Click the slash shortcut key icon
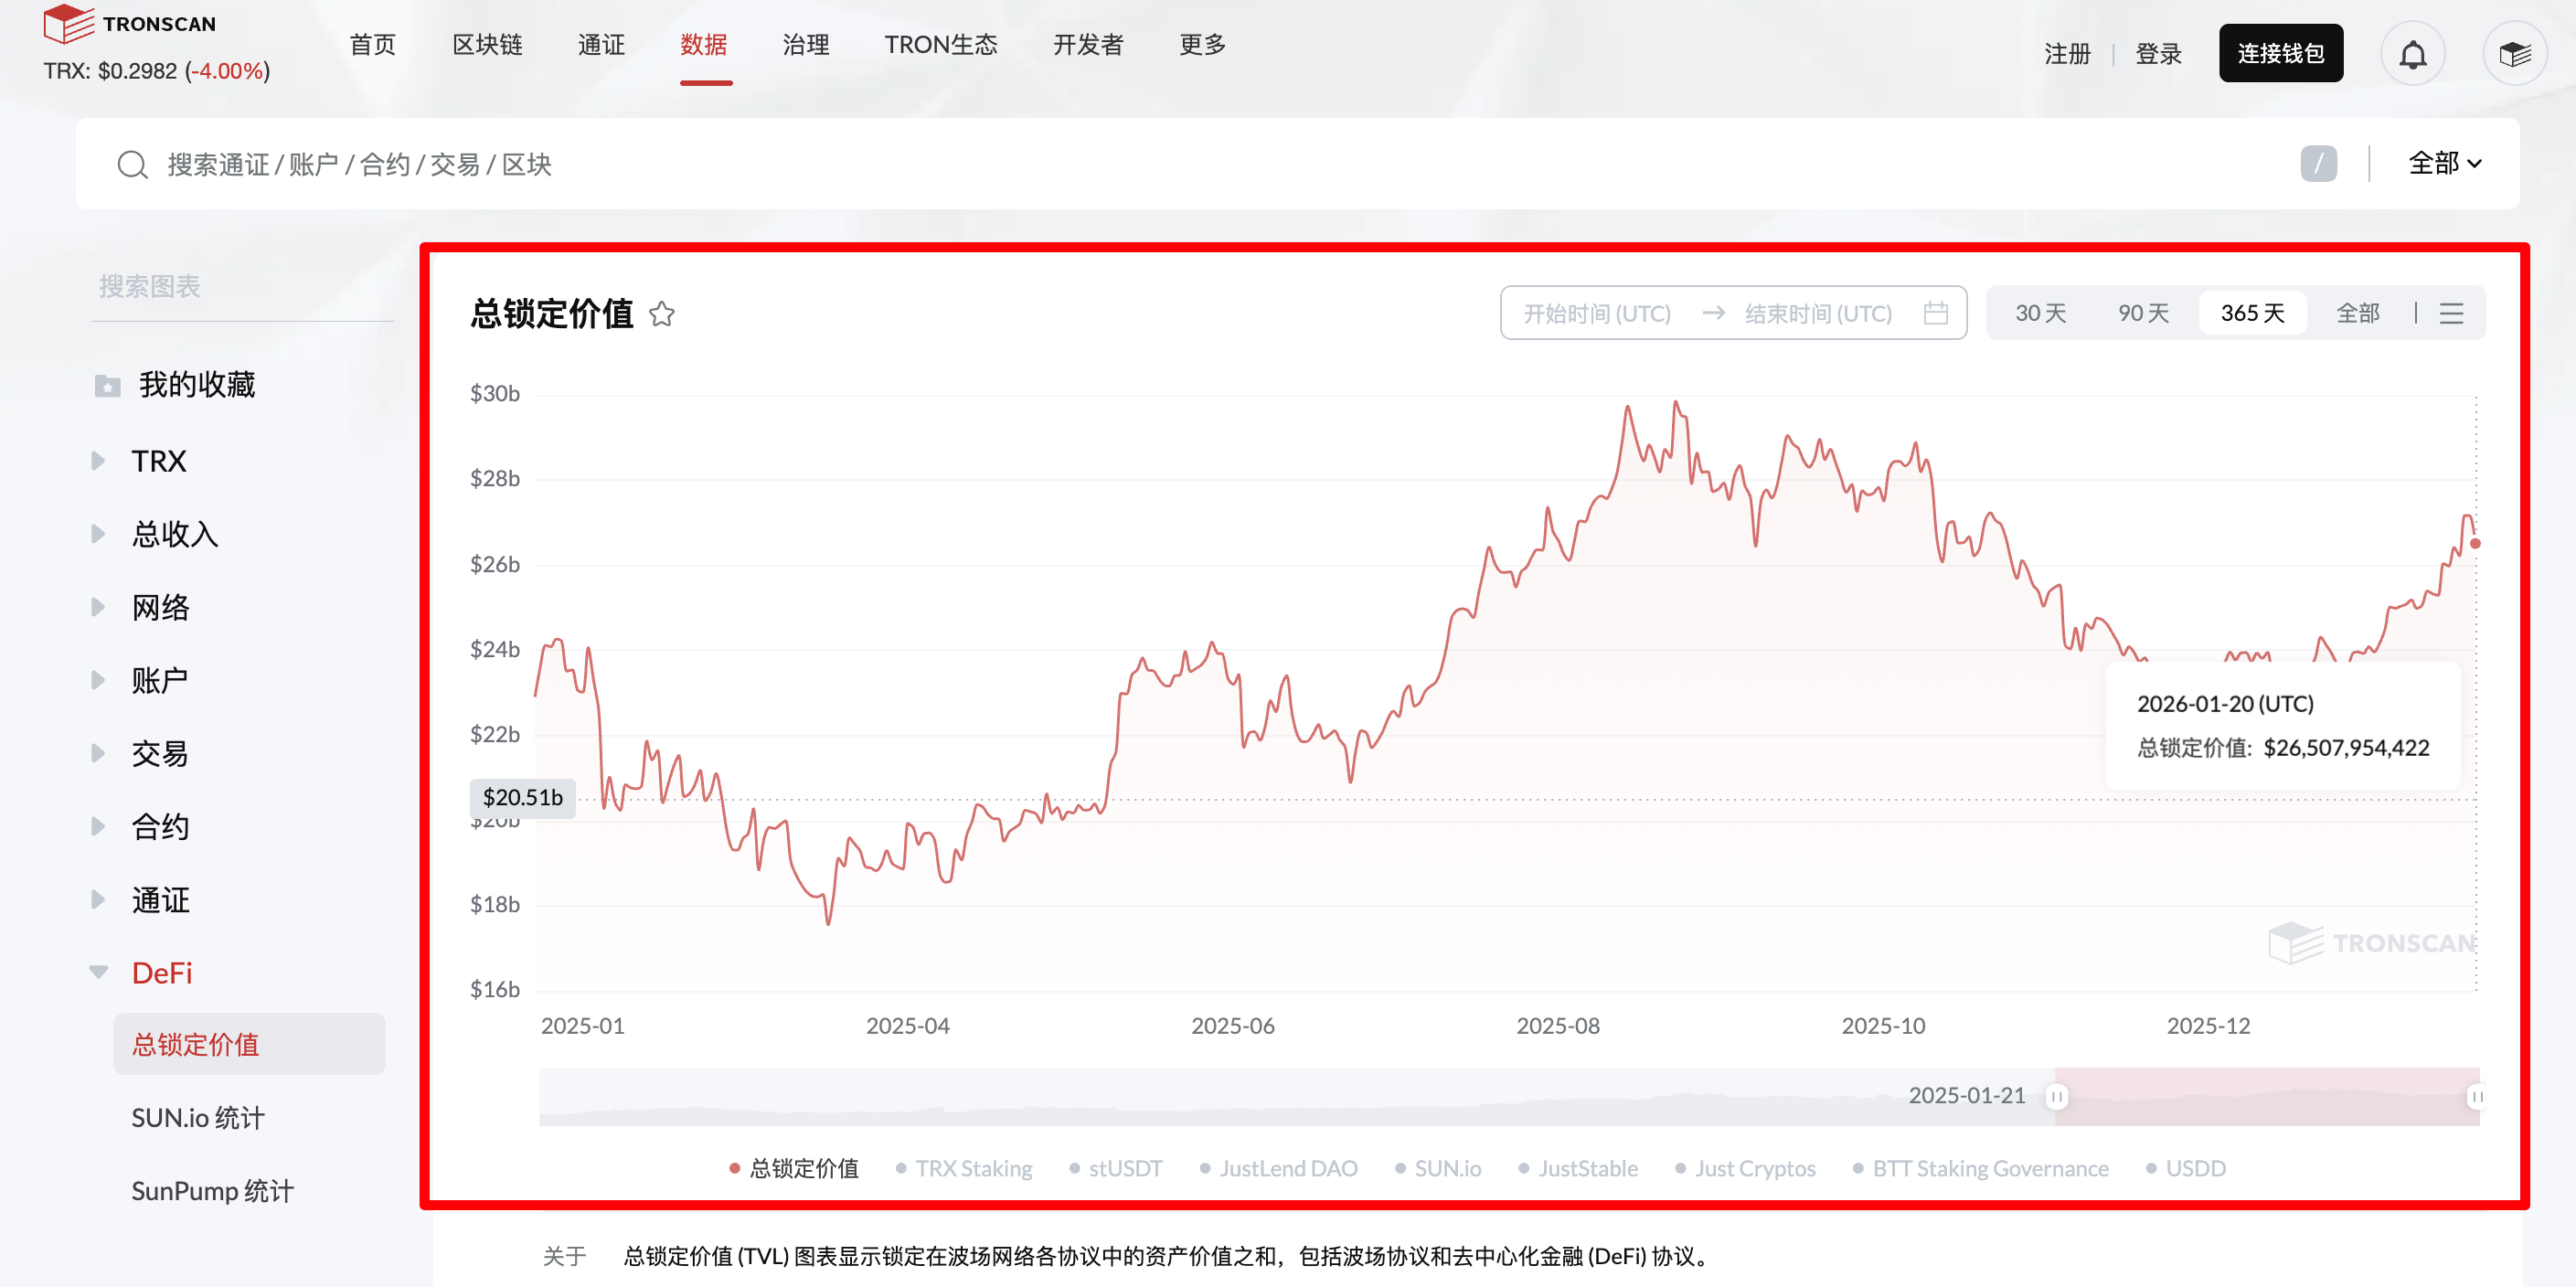 (x=2318, y=163)
